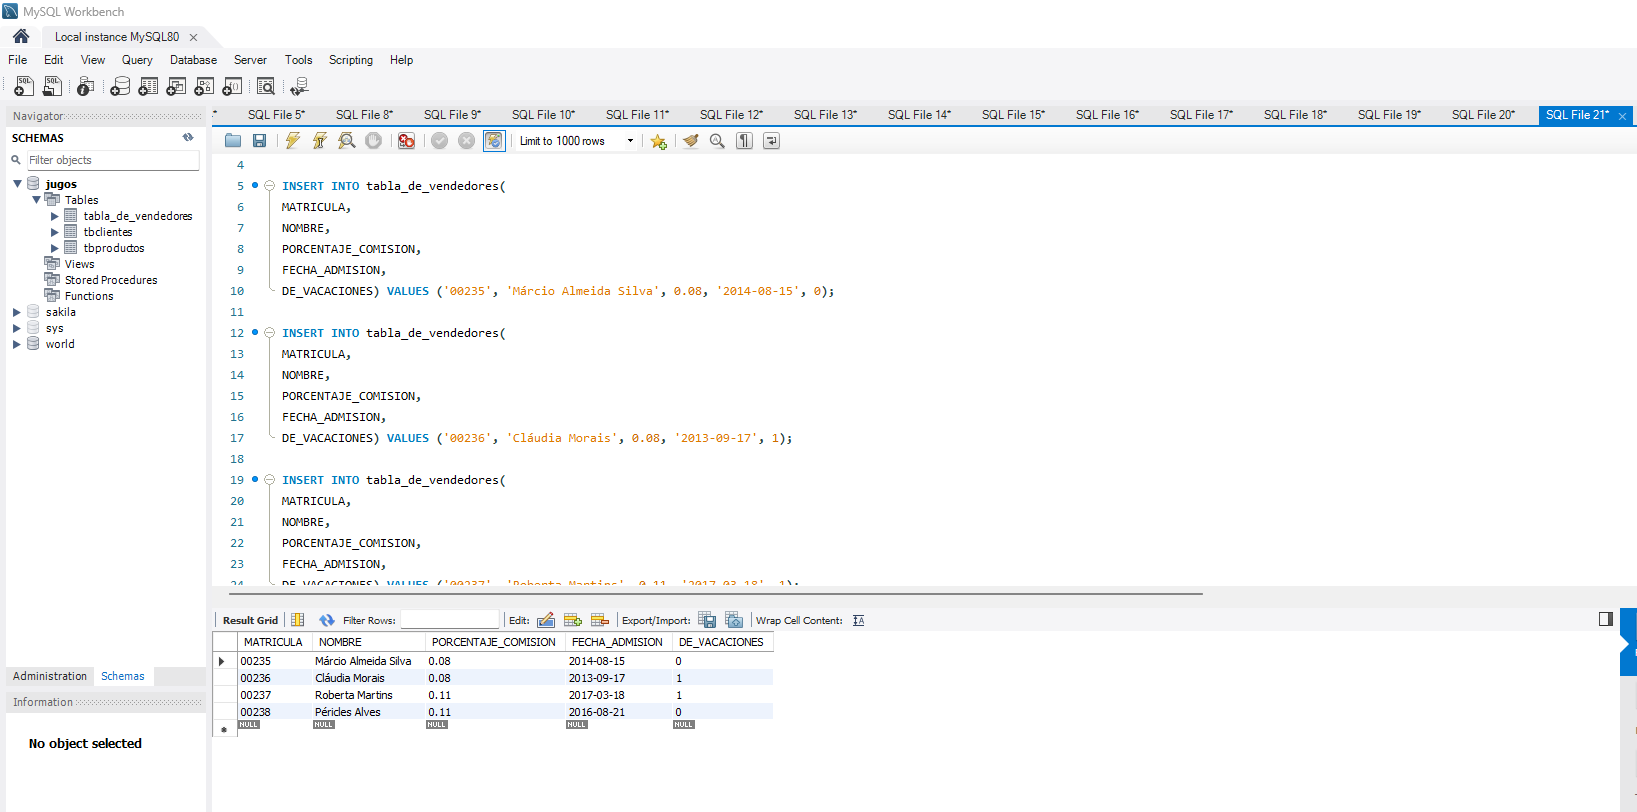1637x812 pixels.
Task: Expand the sakila schema
Action: coord(17,312)
